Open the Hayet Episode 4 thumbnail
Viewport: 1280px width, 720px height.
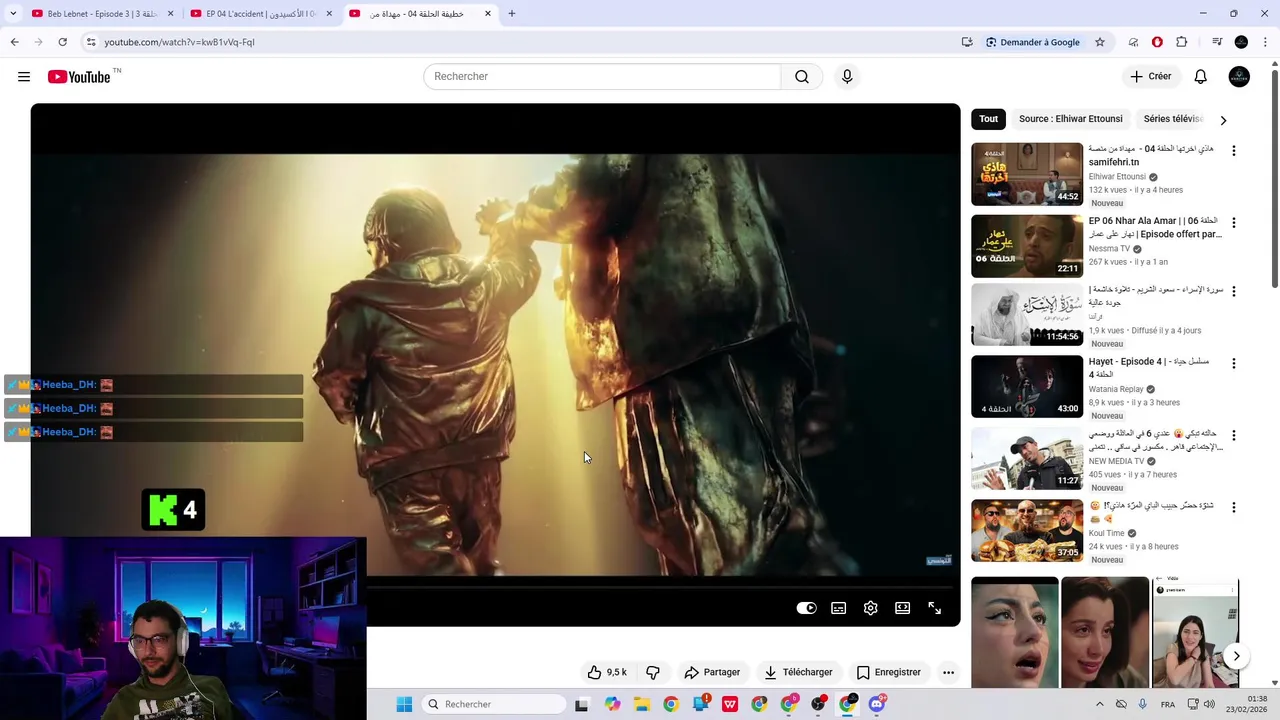(x=1027, y=386)
